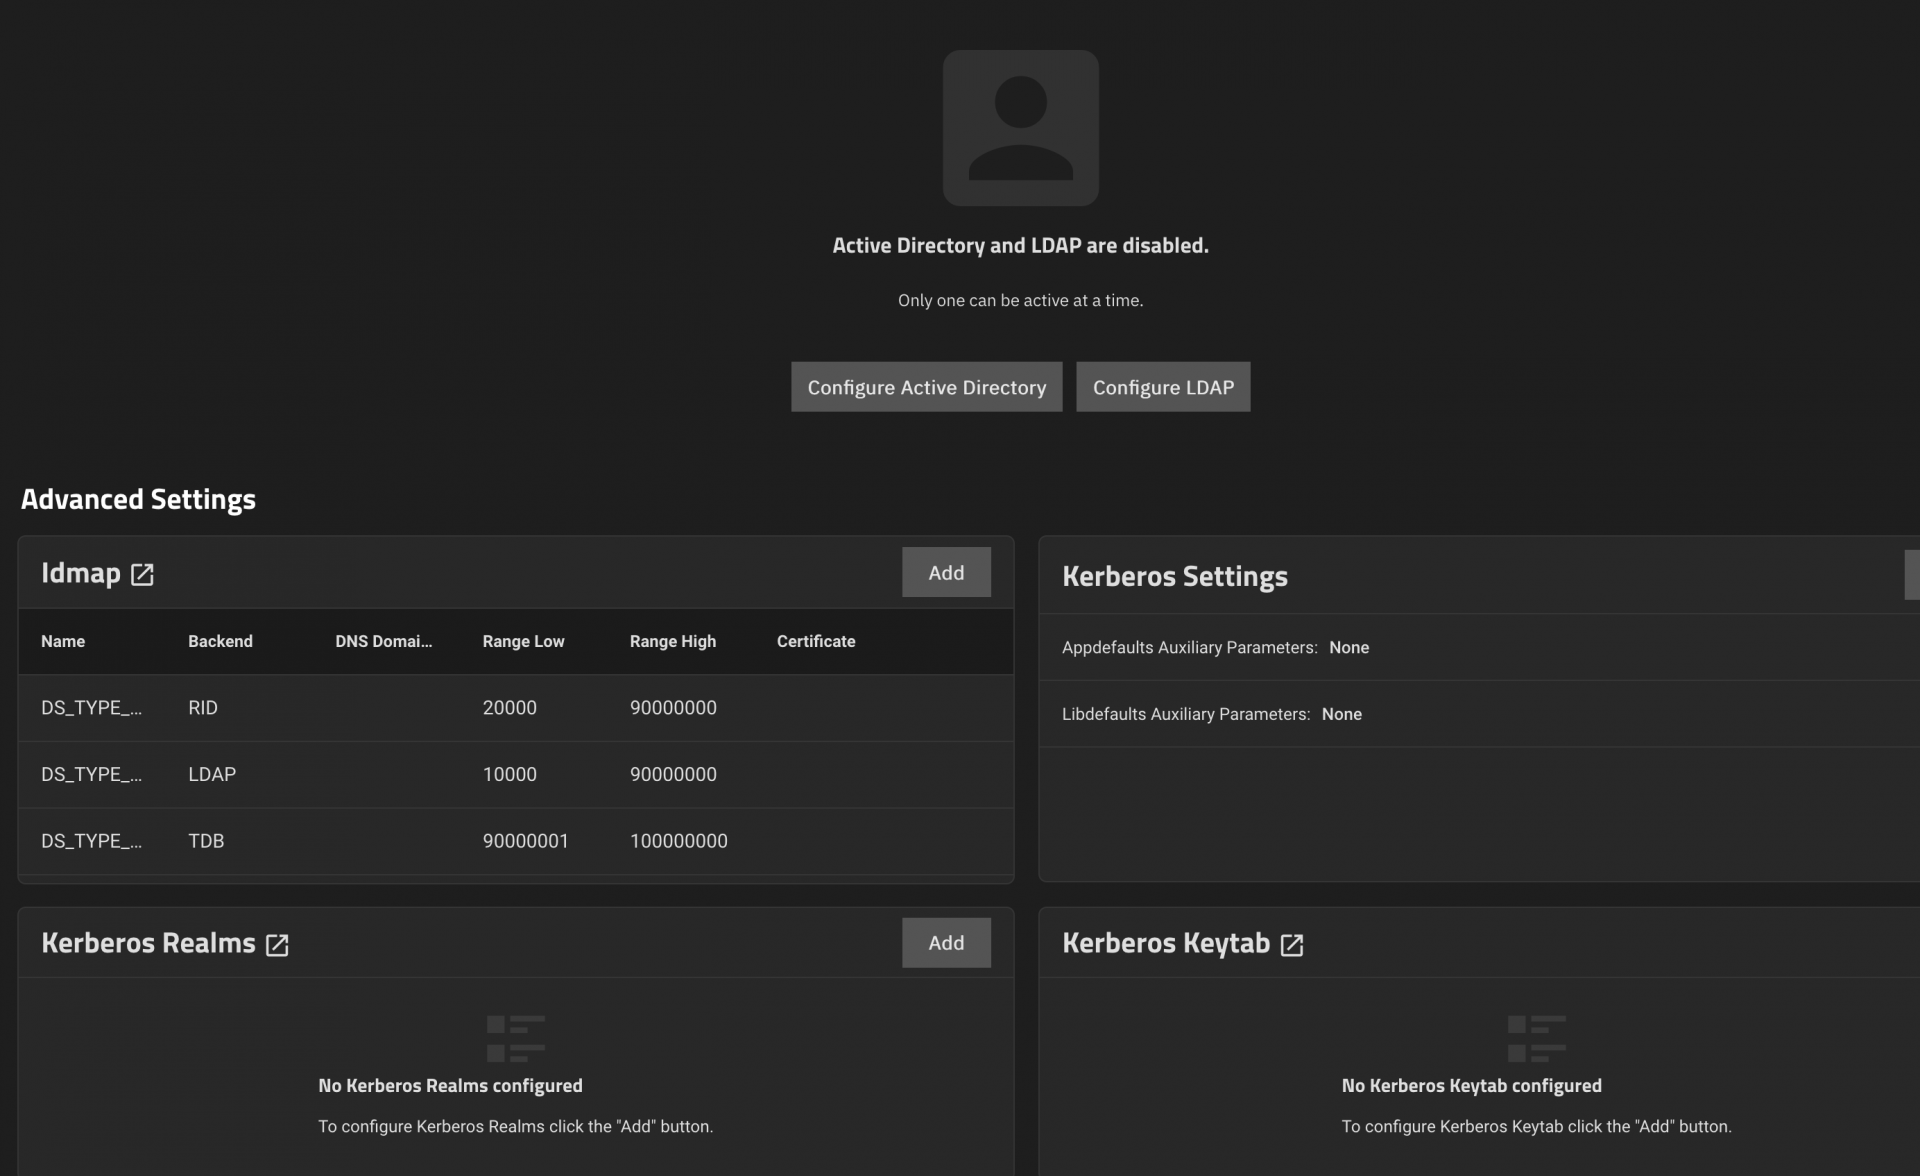Sort by Name column header
Viewport: 1920px width, 1176px height.
pyautogui.click(x=63, y=641)
